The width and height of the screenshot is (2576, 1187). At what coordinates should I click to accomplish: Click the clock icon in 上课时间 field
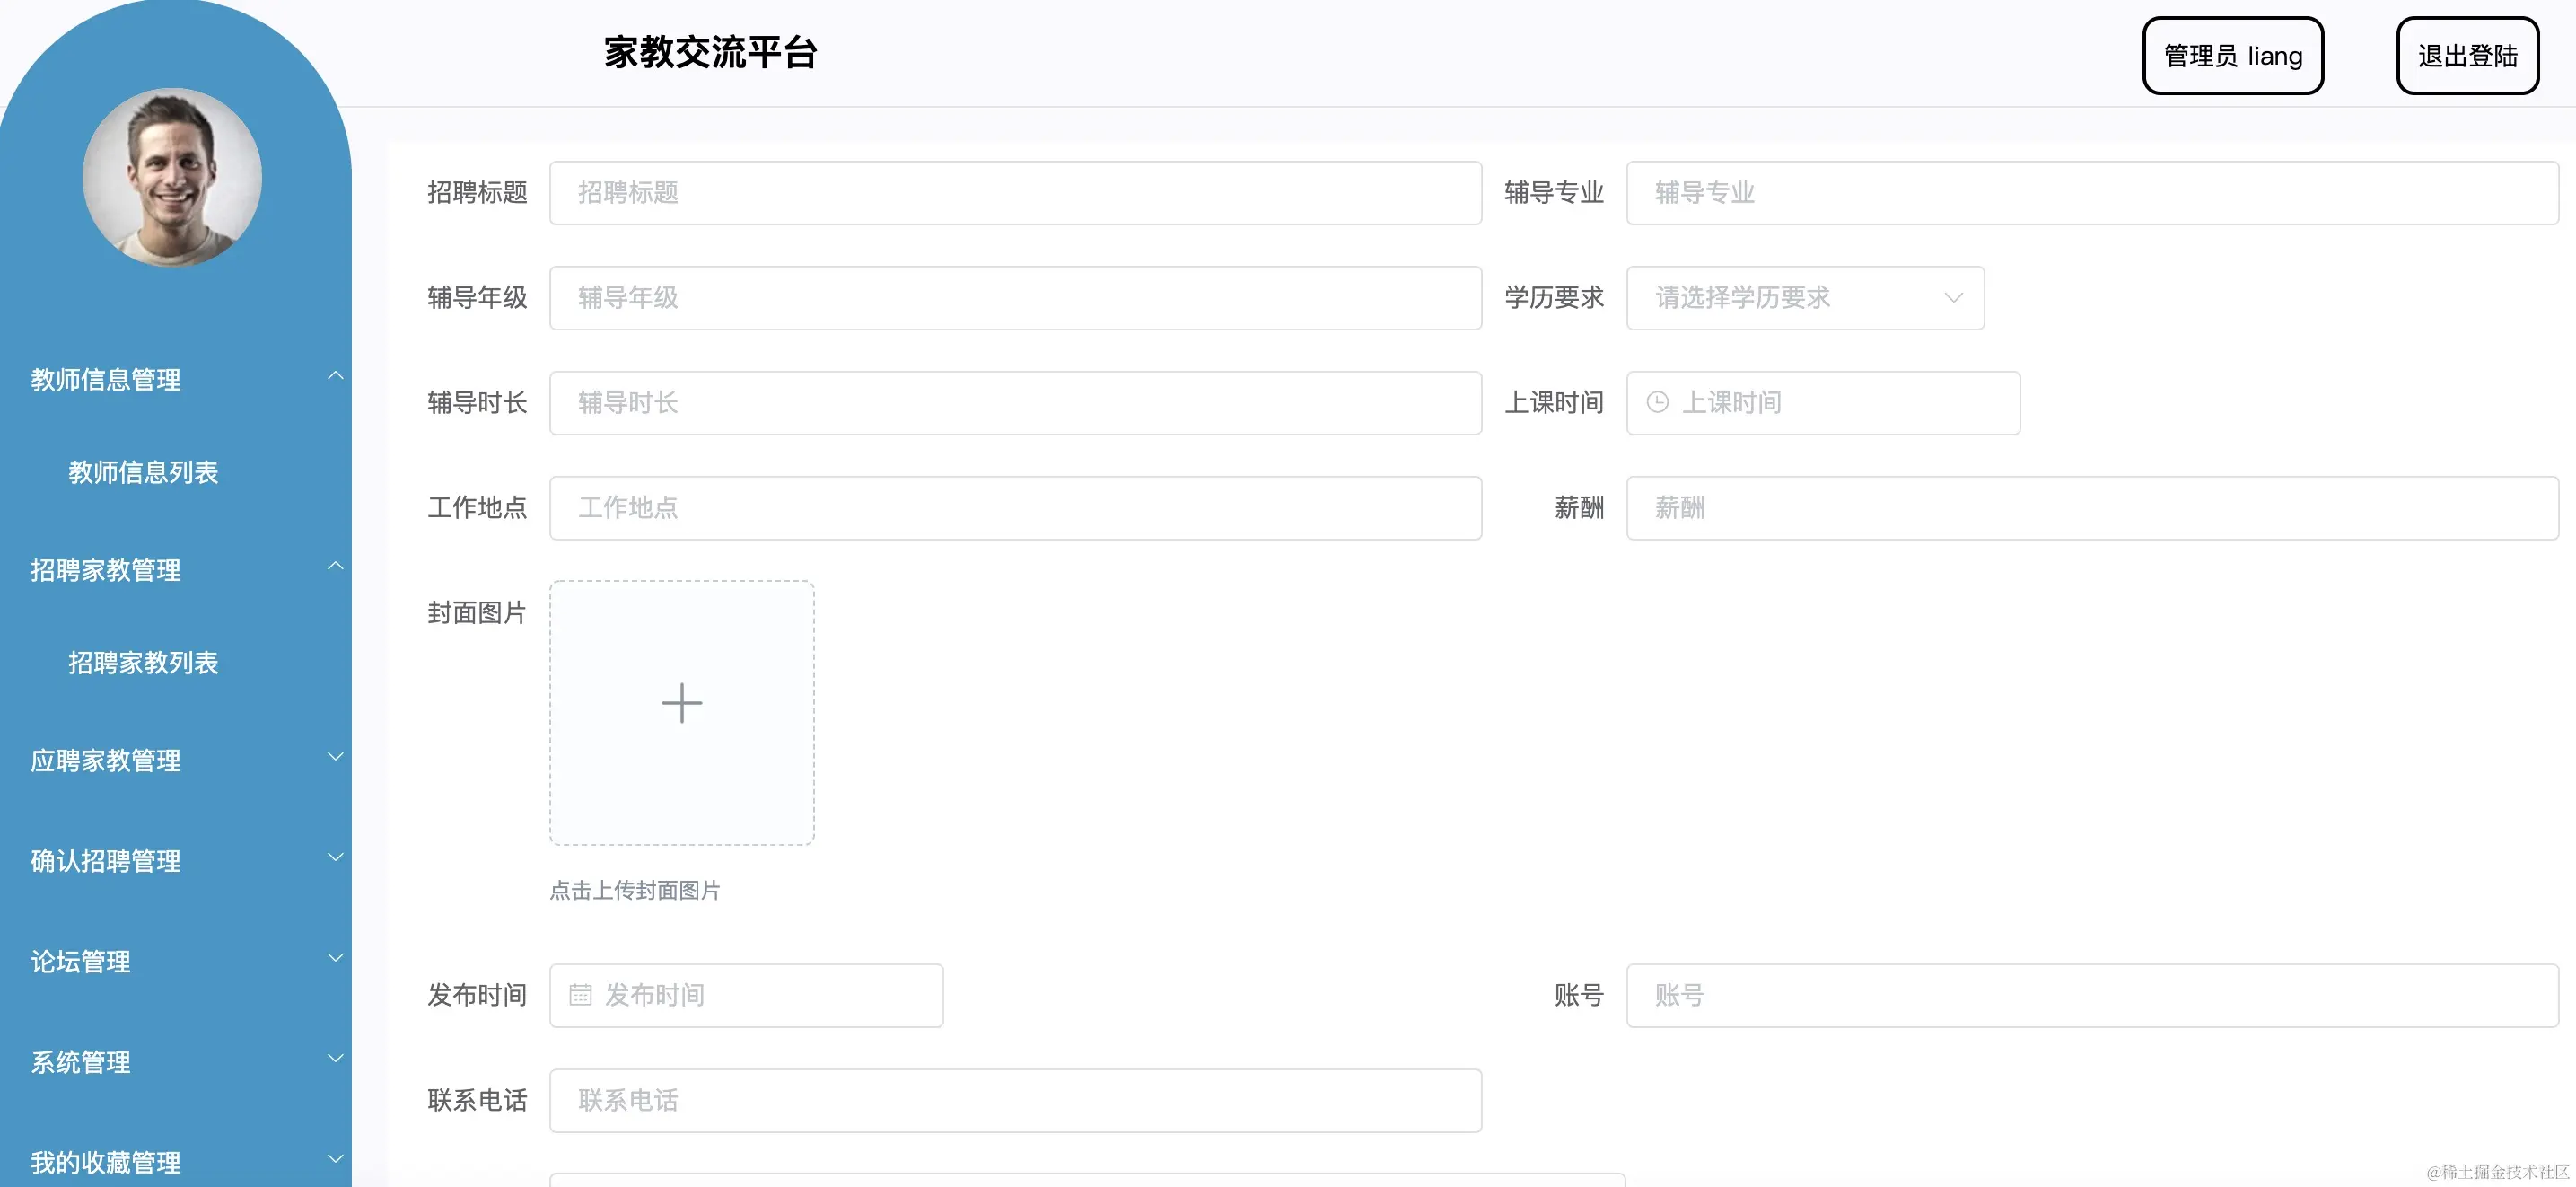coord(1657,402)
